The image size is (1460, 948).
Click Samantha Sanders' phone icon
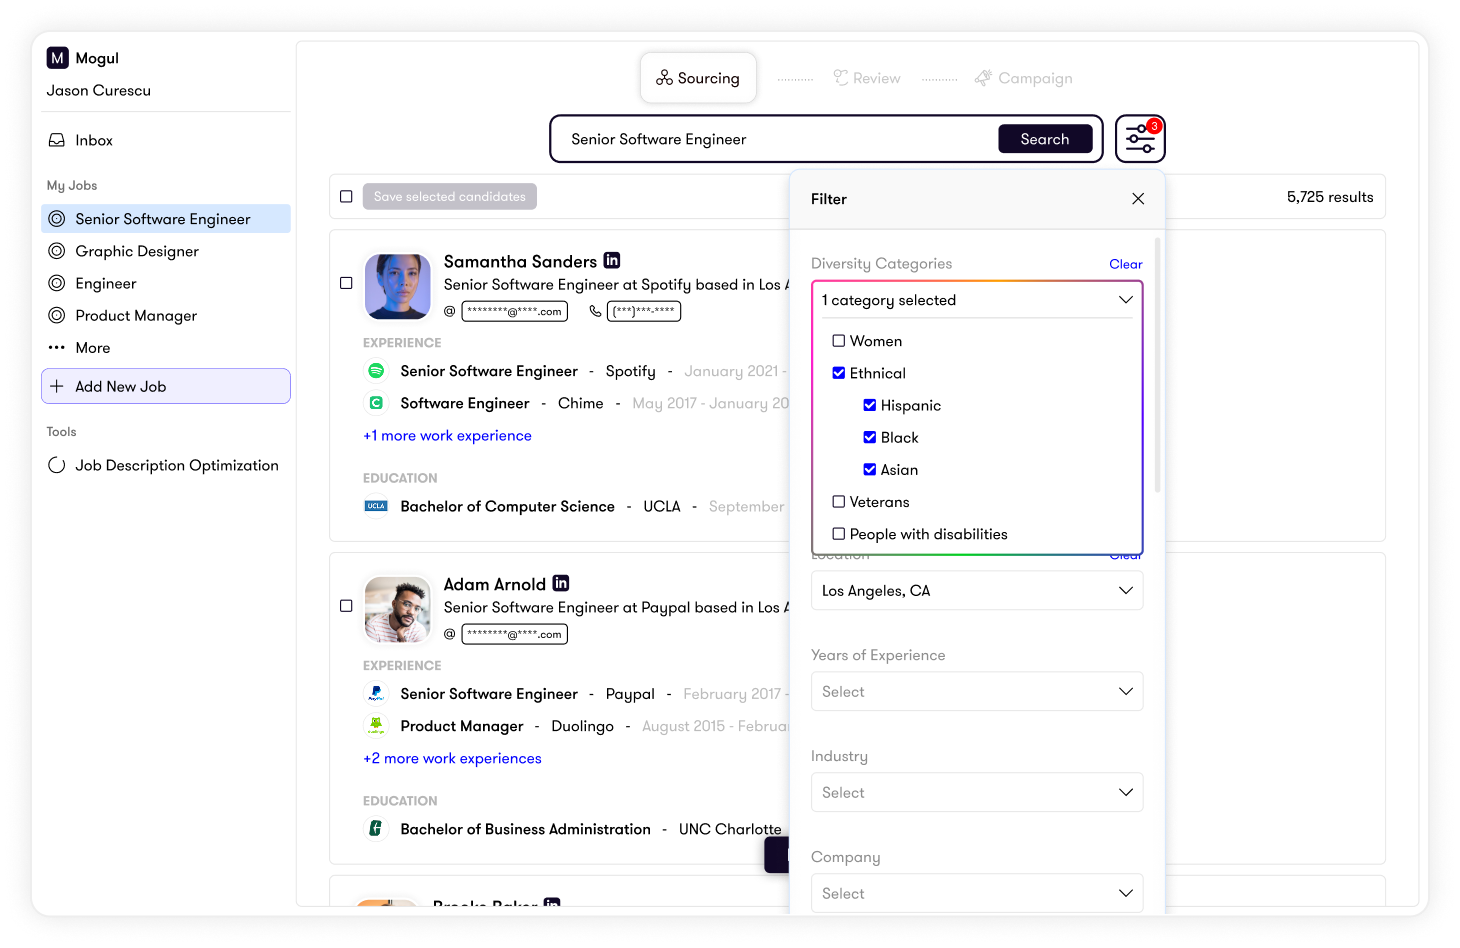pos(595,311)
